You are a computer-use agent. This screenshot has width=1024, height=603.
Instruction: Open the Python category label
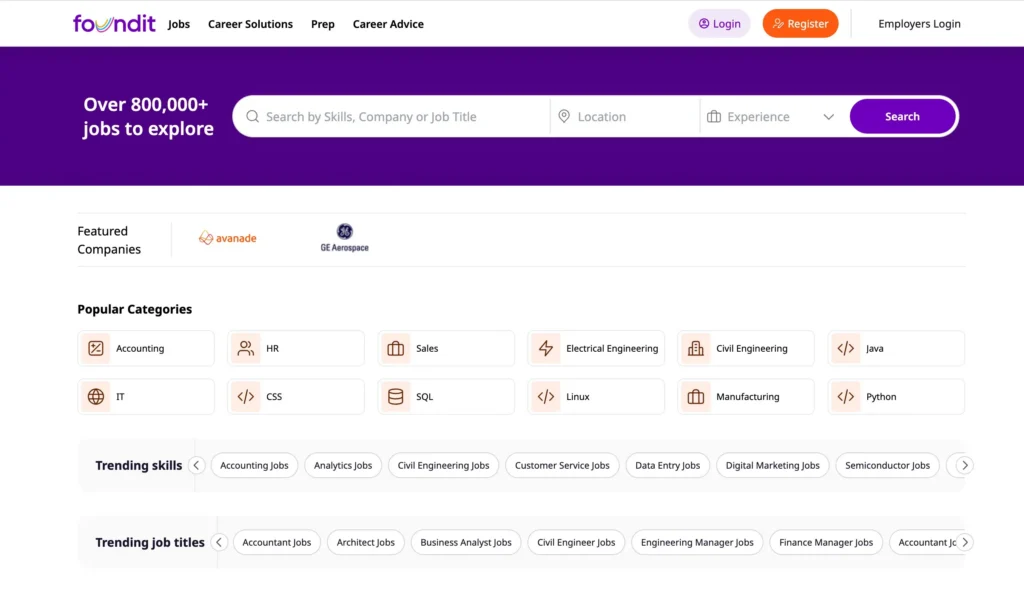coord(881,397)
